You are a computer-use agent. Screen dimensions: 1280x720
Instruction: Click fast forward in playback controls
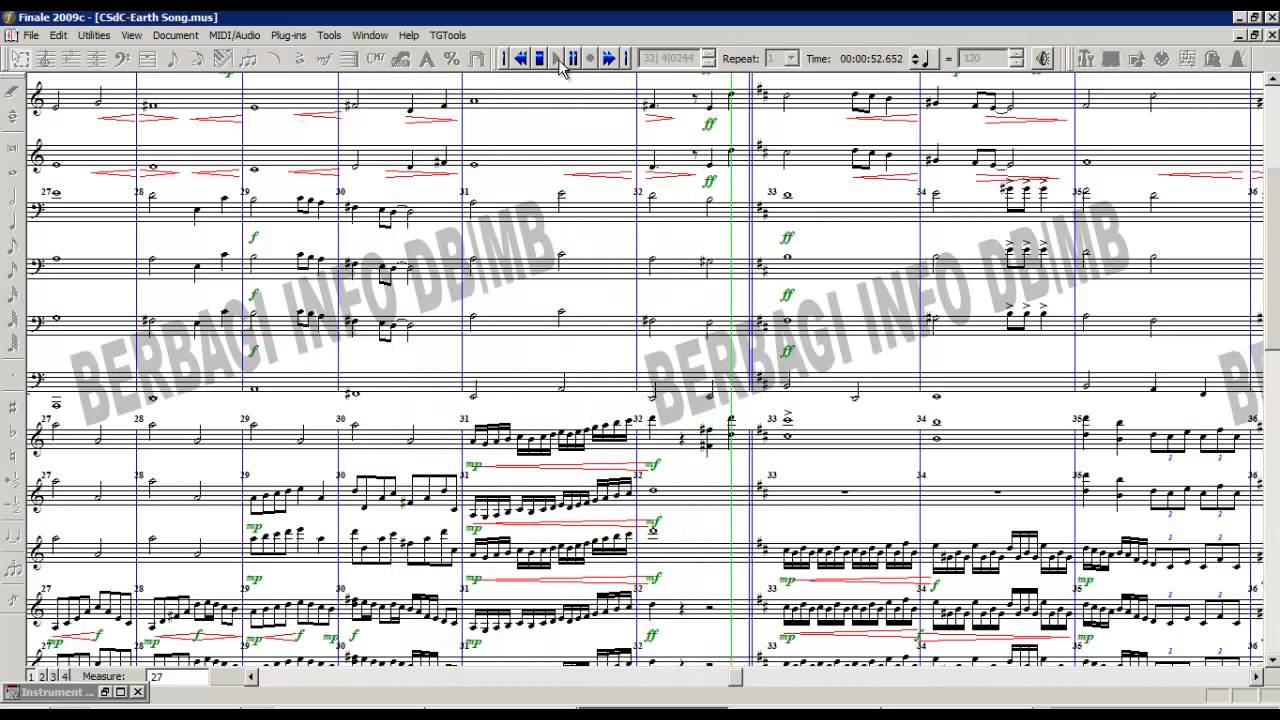[608, 59]
